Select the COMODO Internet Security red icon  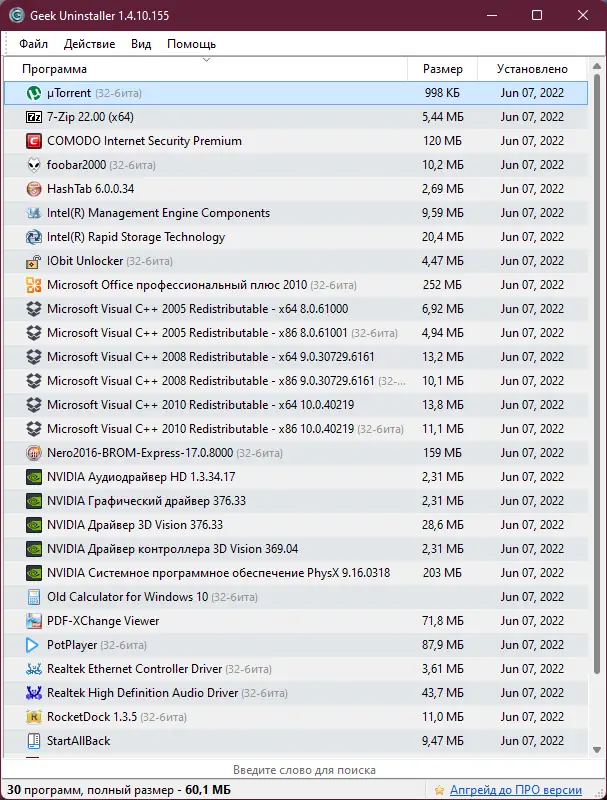coord(34,141)
